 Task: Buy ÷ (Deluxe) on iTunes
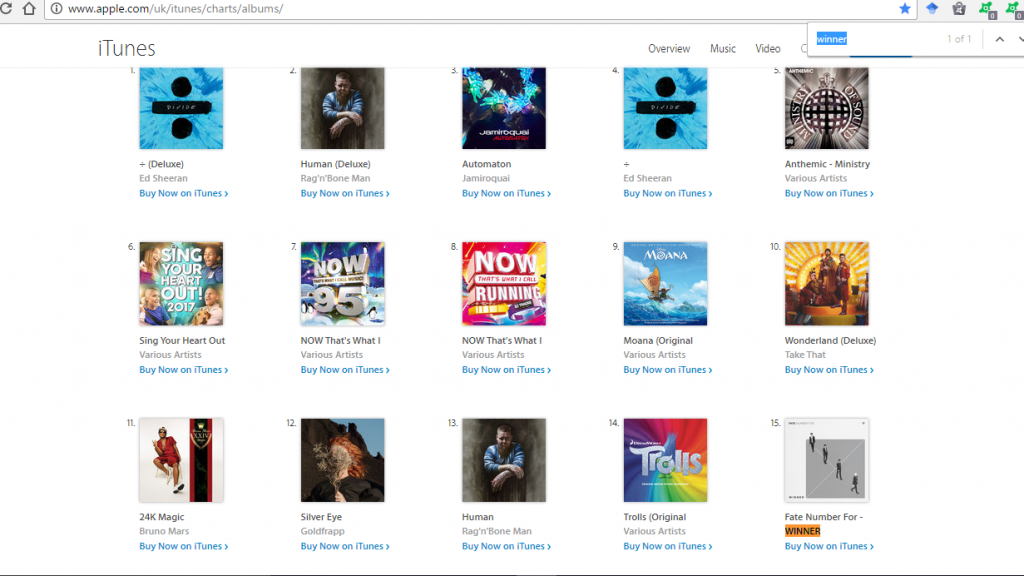(x=184, y=193)
